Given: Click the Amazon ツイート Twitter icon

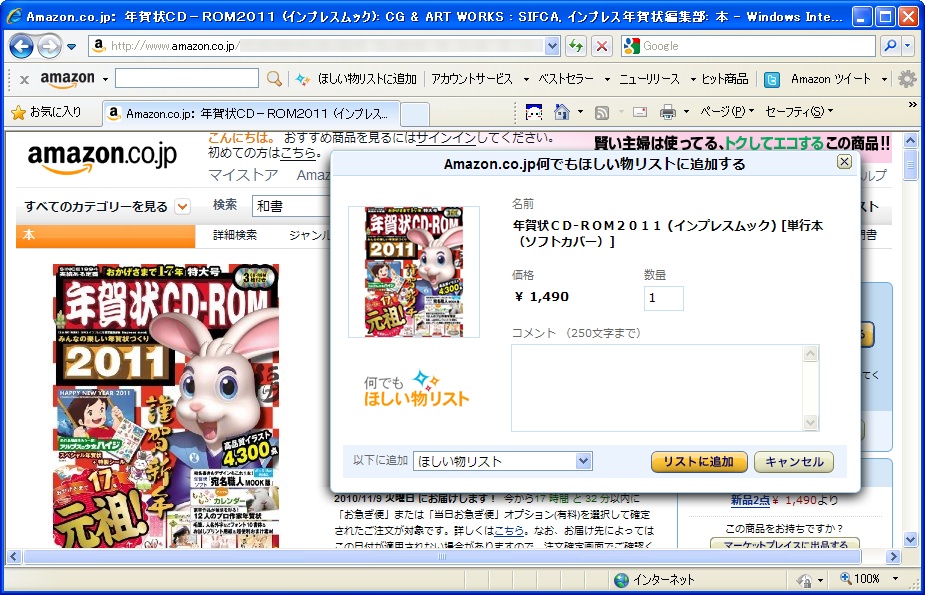Looking at the screenshot, I should point(772,80).
